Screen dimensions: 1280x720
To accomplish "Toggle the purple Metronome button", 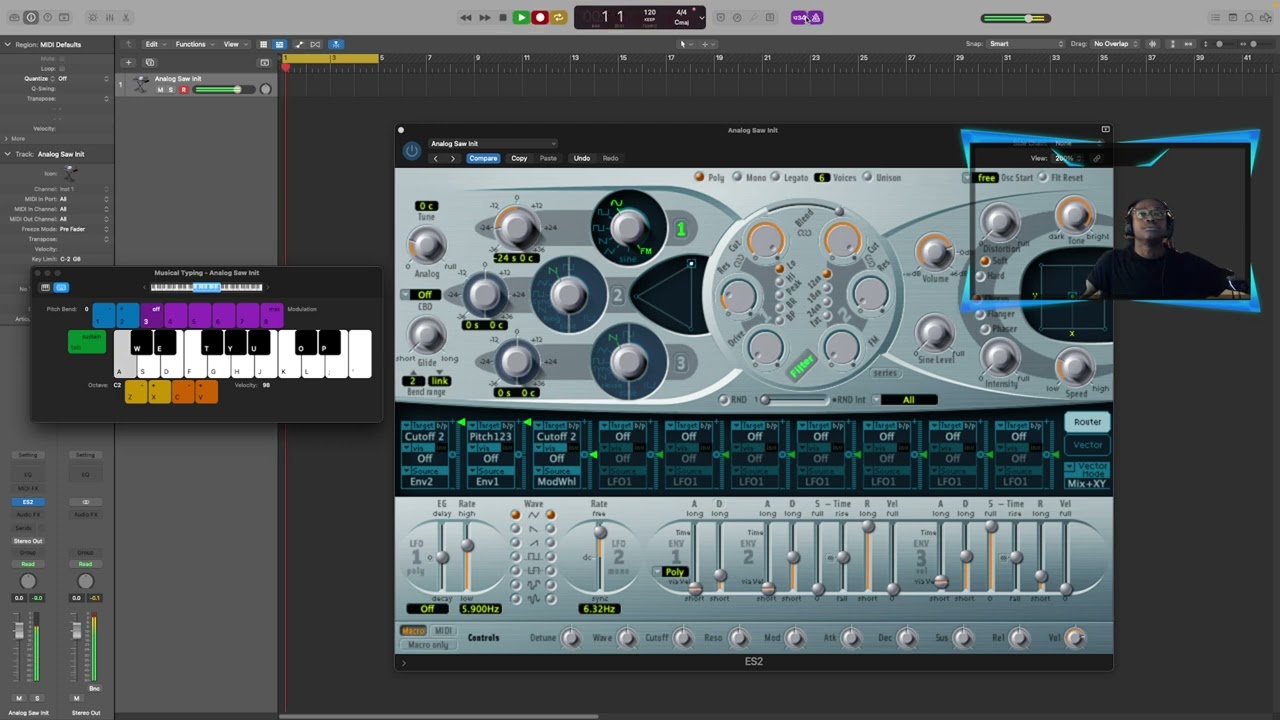I will [815, 17].
